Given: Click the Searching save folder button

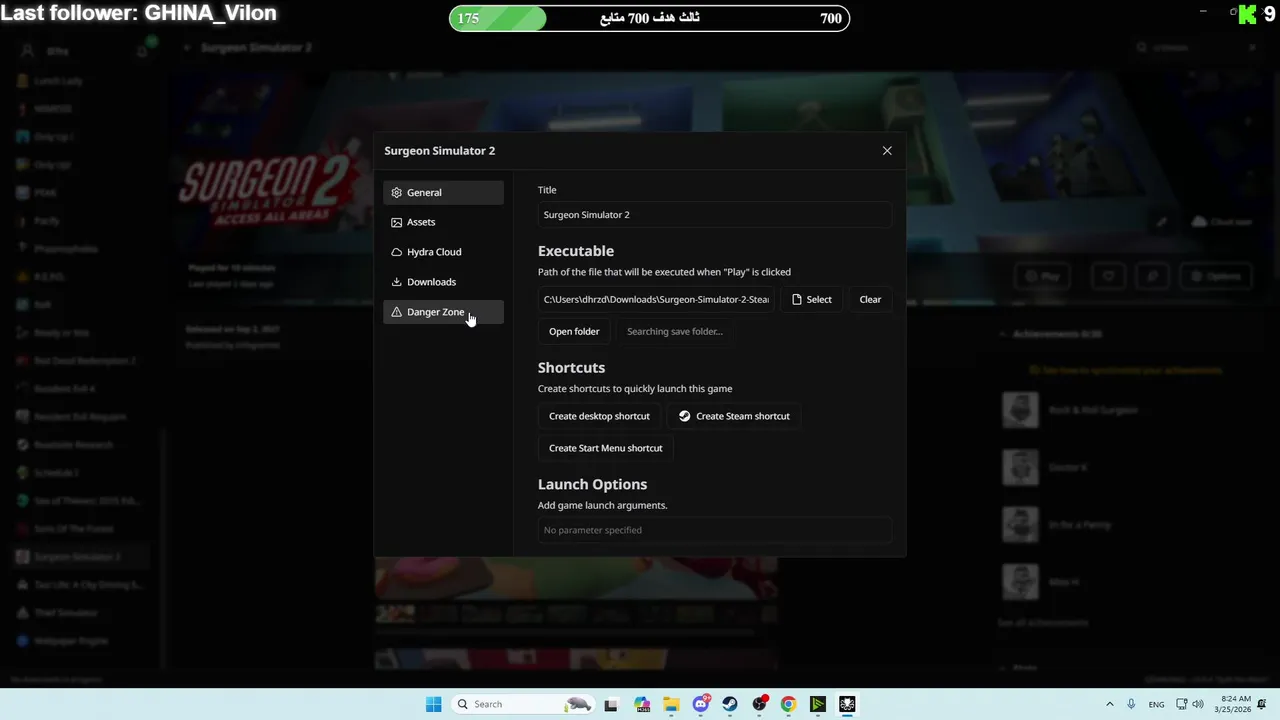Looking at the screenshot, I should (x=675, y=331).
